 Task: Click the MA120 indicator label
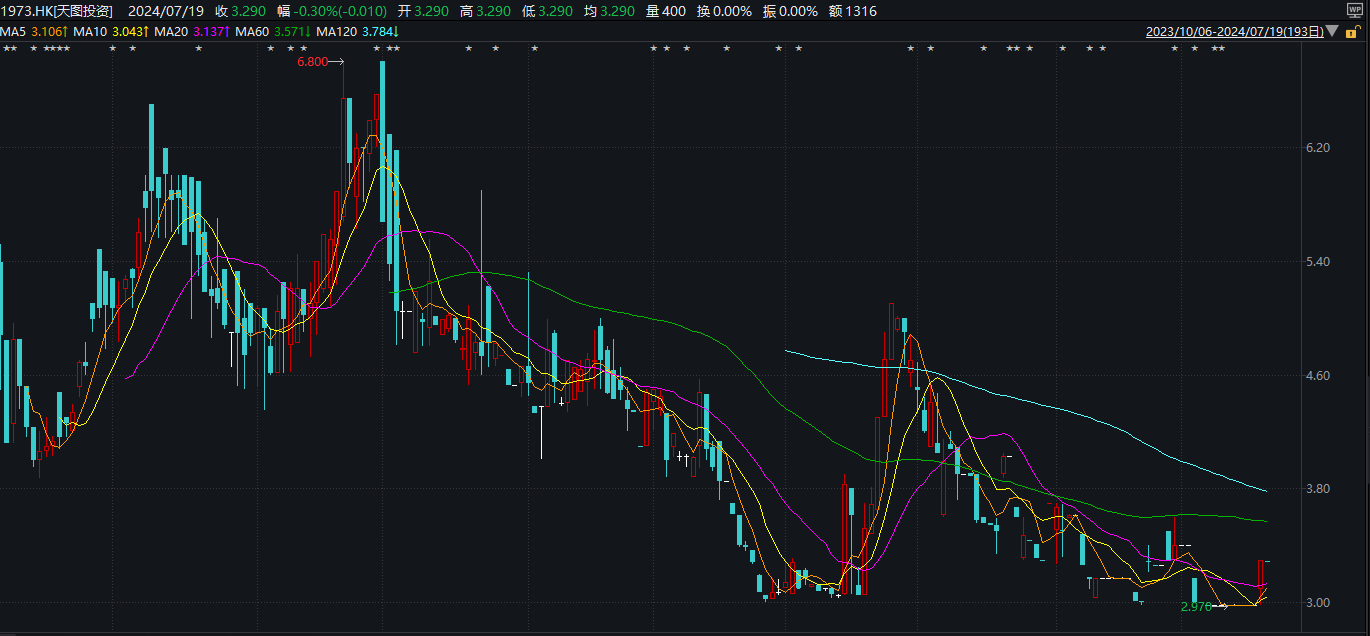click(337, 31)
